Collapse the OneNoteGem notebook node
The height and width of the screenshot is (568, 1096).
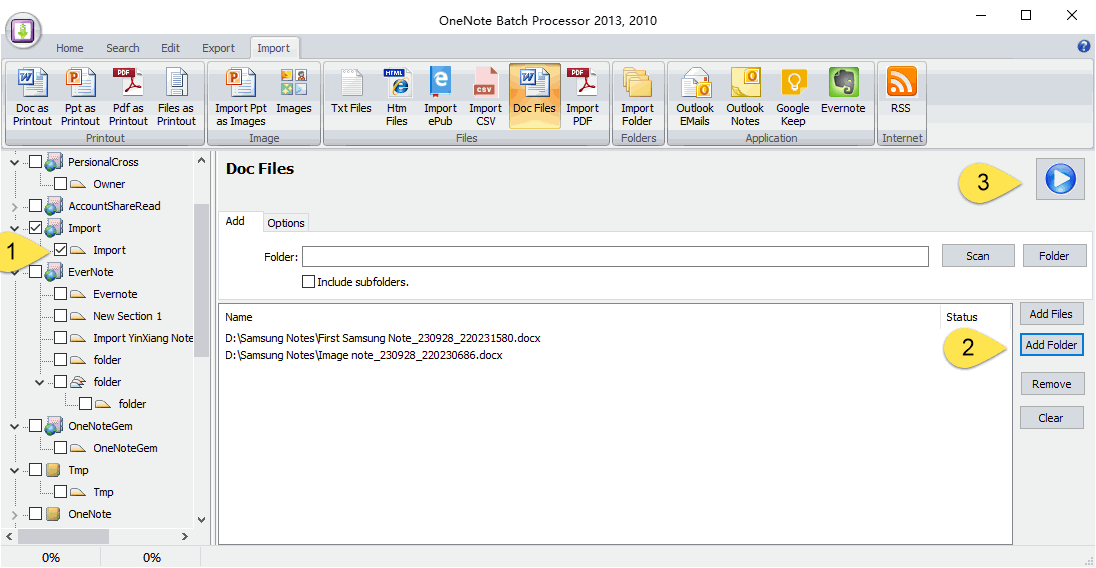(x=14, y=425)
